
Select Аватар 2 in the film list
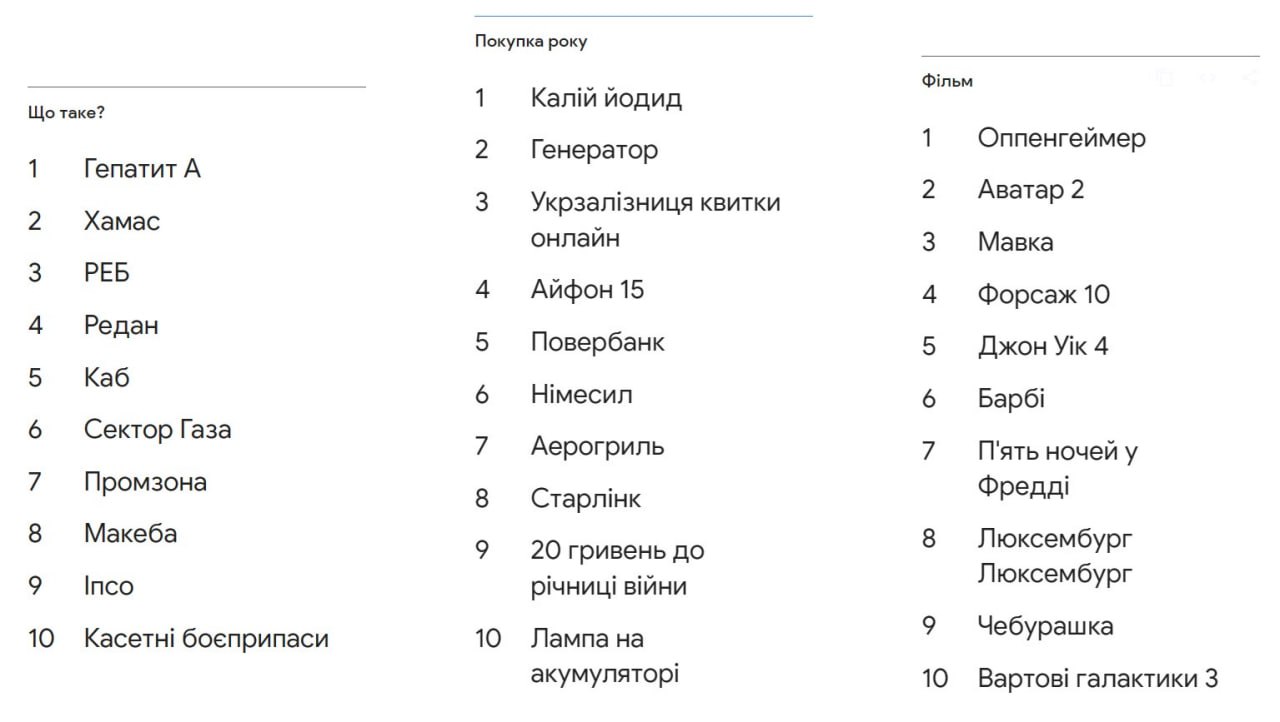pyautogui.click(x=1030, y=190)
